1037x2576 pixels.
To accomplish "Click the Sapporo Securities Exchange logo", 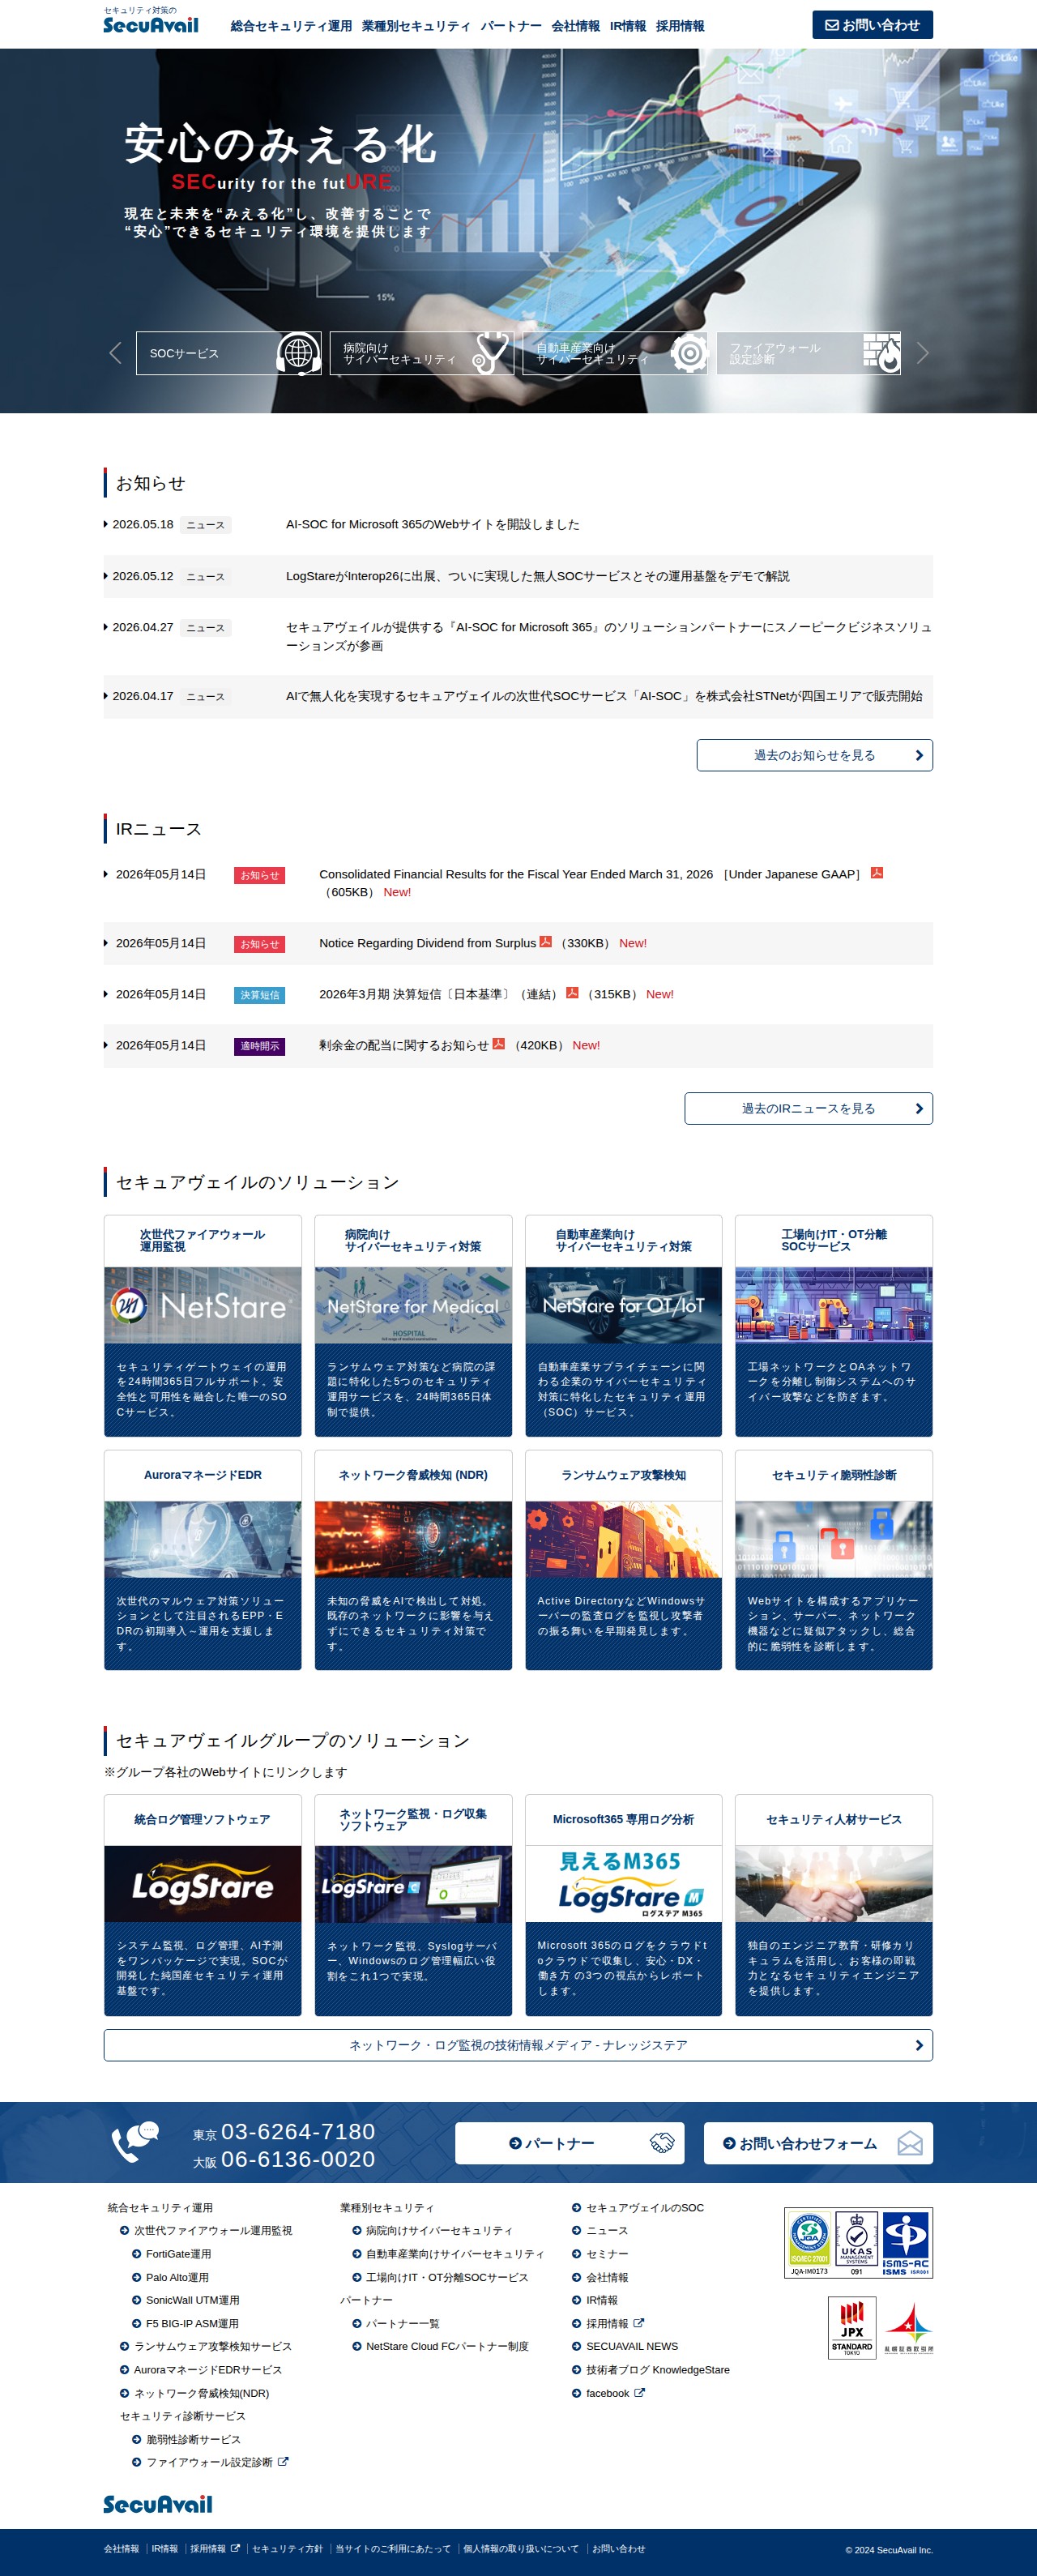I will [x=908, y=2327].
